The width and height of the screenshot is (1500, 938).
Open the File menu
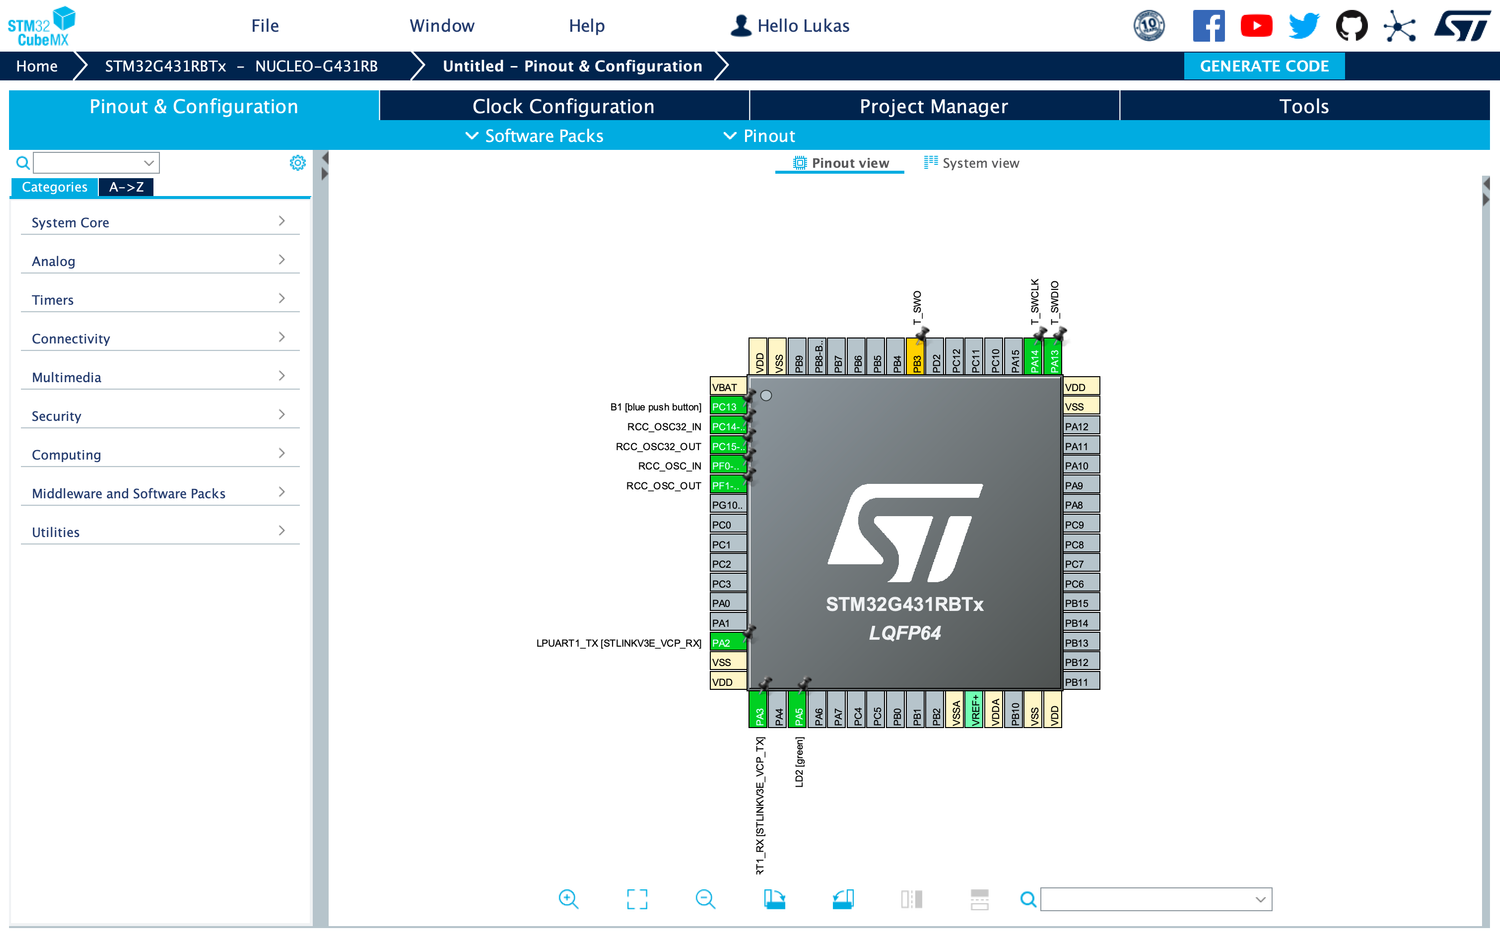point(265,26)
